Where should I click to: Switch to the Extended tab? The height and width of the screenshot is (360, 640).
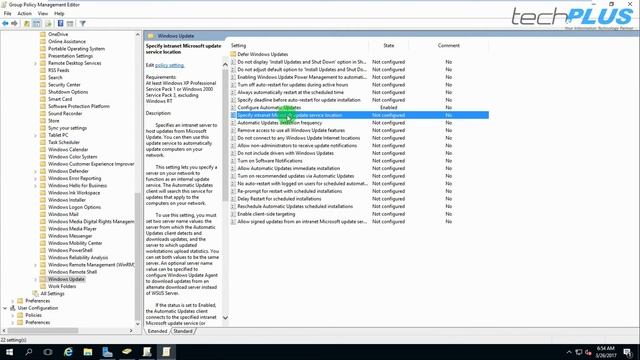coord(158,331)
